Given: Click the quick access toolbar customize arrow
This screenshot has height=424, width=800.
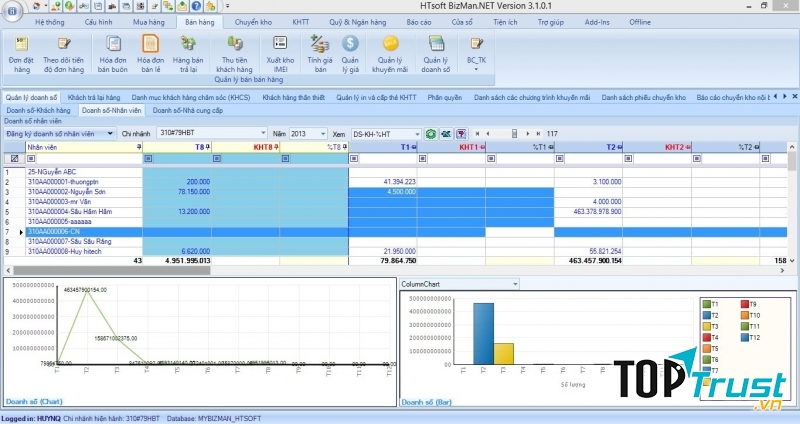Looking at the screenshot, I should pos(228,6).
